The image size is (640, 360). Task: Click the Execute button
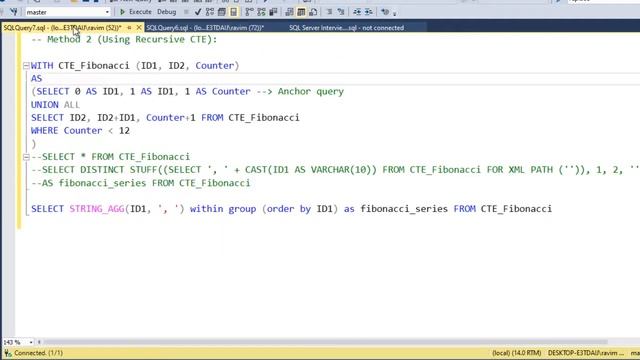tap(136, 12)
